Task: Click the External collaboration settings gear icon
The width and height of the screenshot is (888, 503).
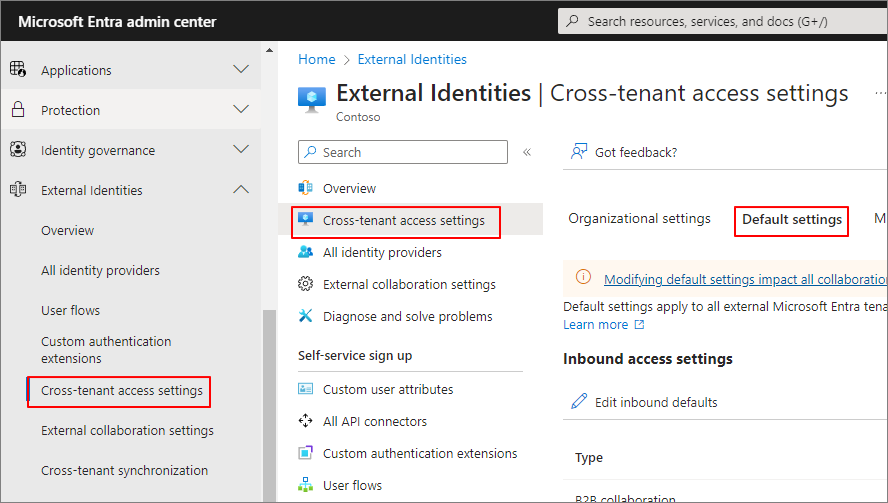Action: (x=305, y=284)
